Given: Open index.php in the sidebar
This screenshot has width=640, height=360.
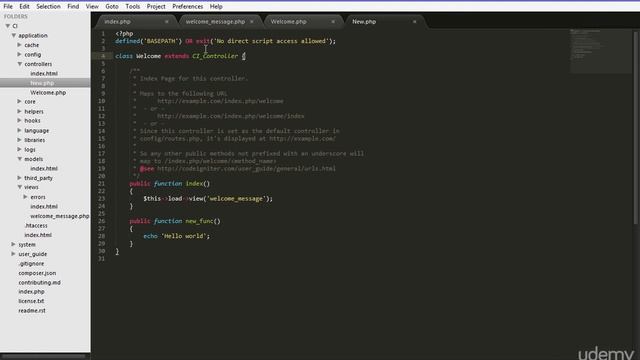Looking at the screenshot, I should (31, 292).
